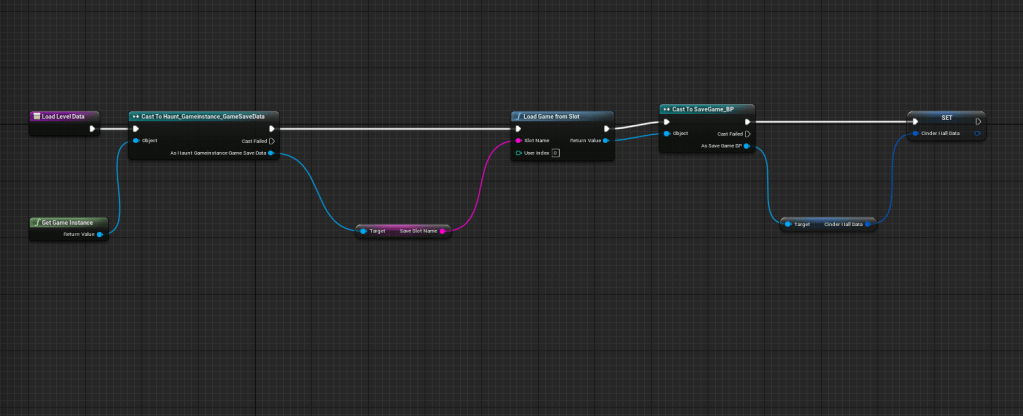Click the exec output pin on Load Level Data
Image resolution: width=1023 pixels, height=416 pixels.
pos(93,129)
